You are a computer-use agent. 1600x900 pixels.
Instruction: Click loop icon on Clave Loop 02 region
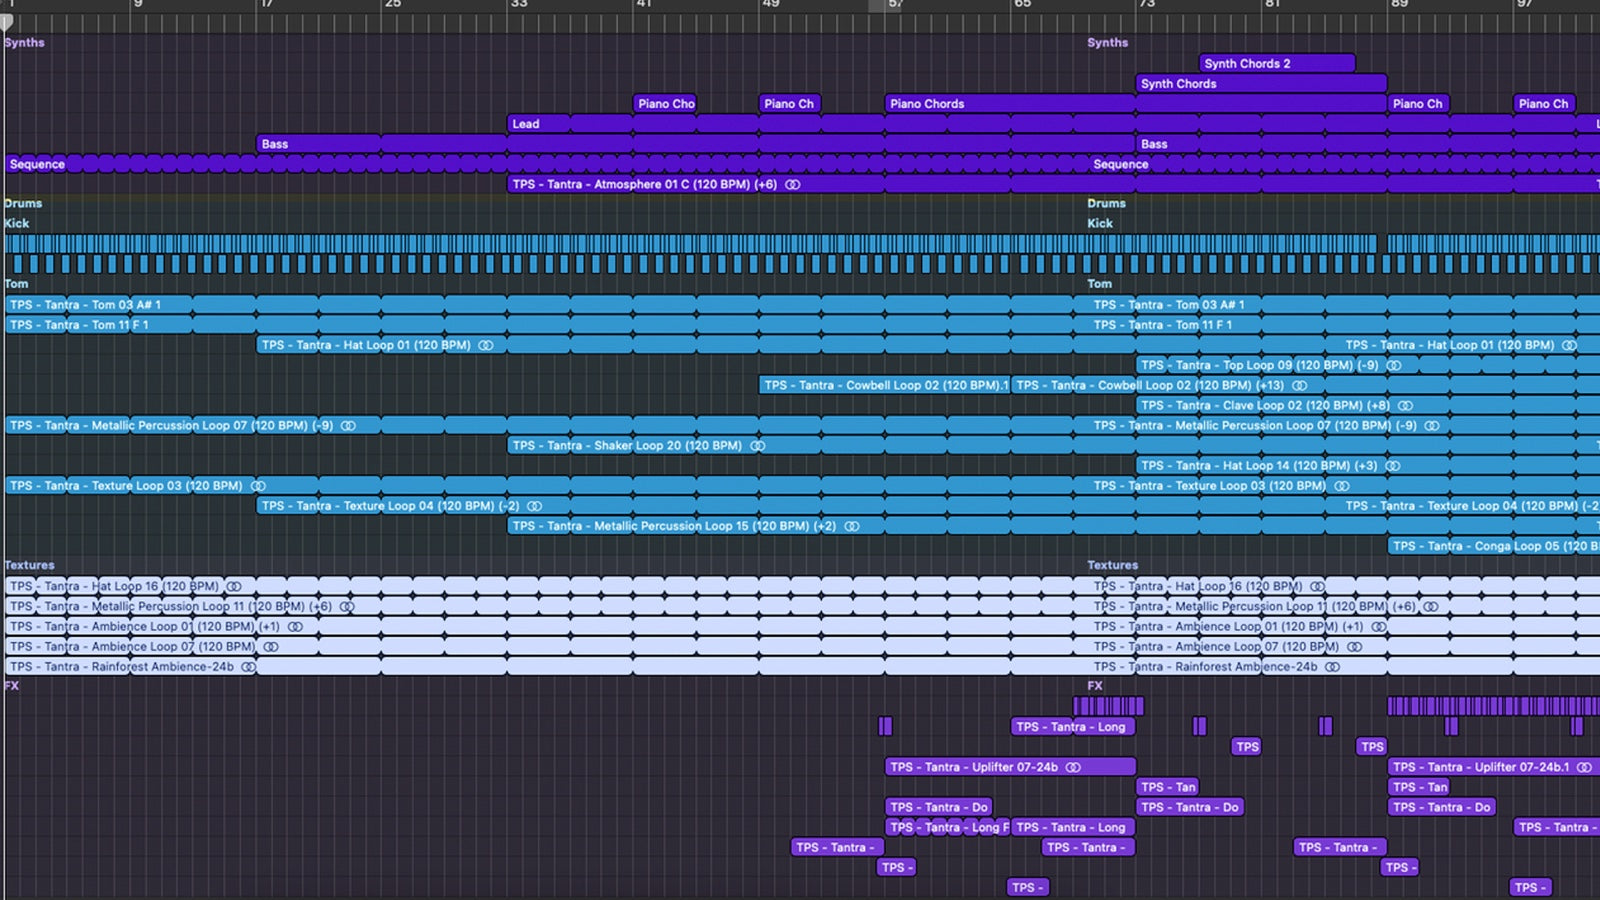(x=1404, y=406)
